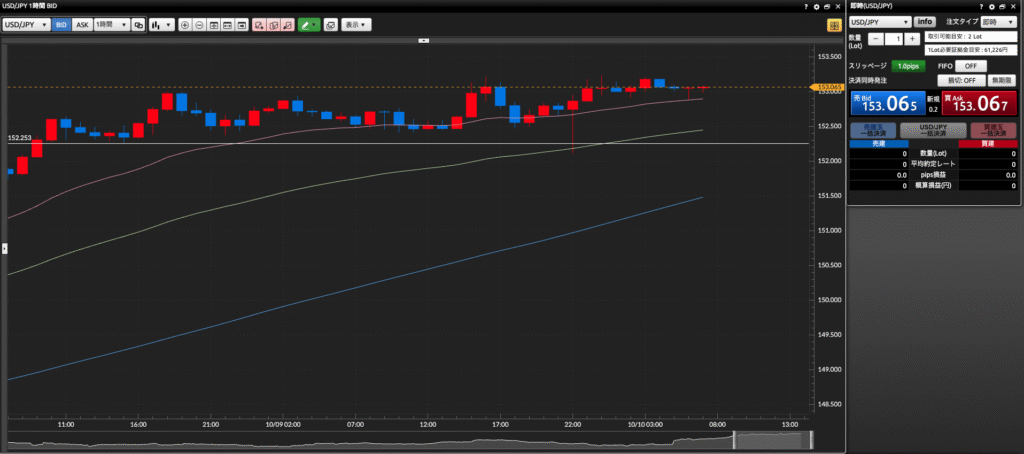Click the red Ask 153.067 buy button

click(978, 103)
